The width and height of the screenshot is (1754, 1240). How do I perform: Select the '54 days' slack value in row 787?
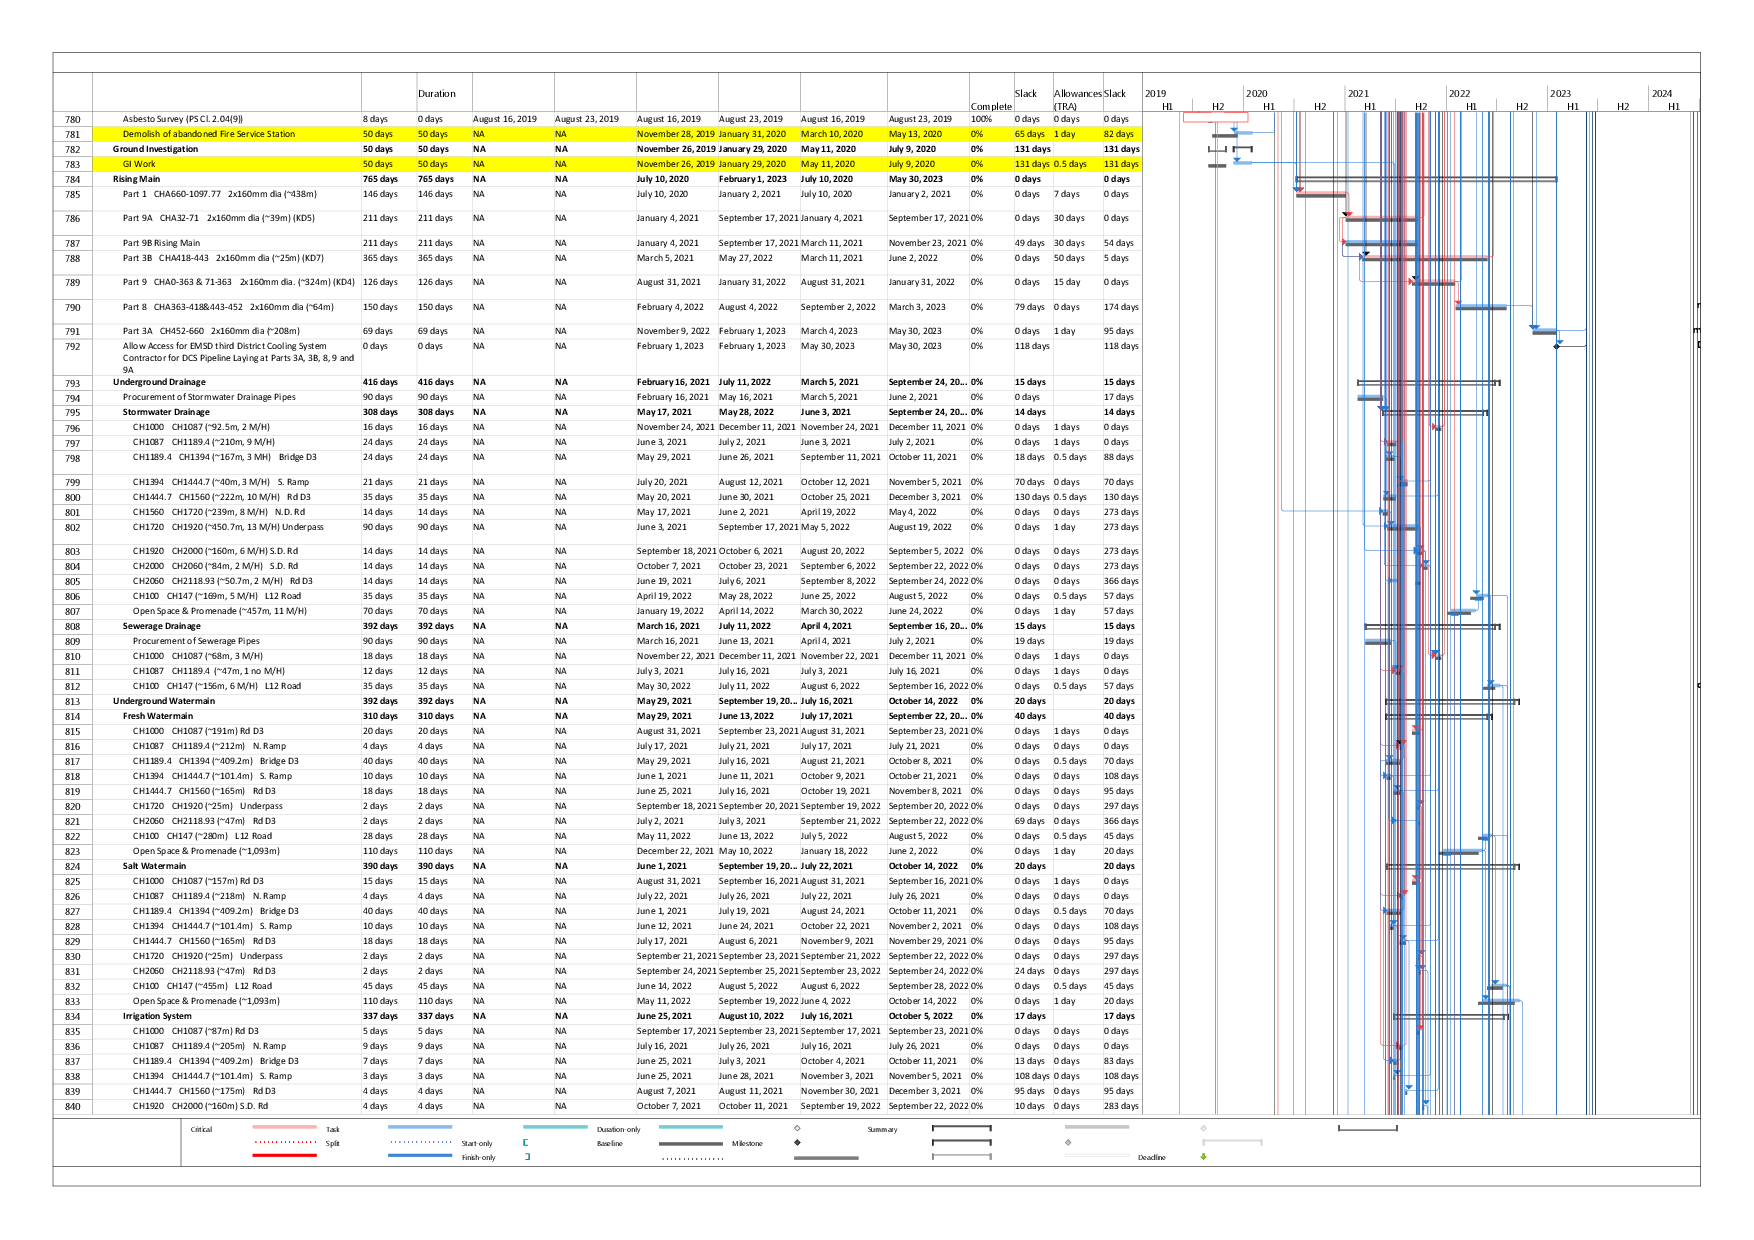pos(1118,243)
